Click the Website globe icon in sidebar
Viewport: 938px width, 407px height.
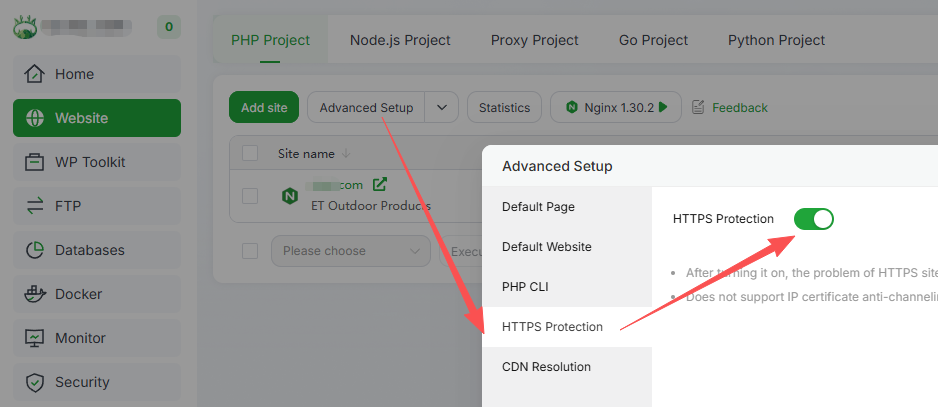(x=35, y=118)
